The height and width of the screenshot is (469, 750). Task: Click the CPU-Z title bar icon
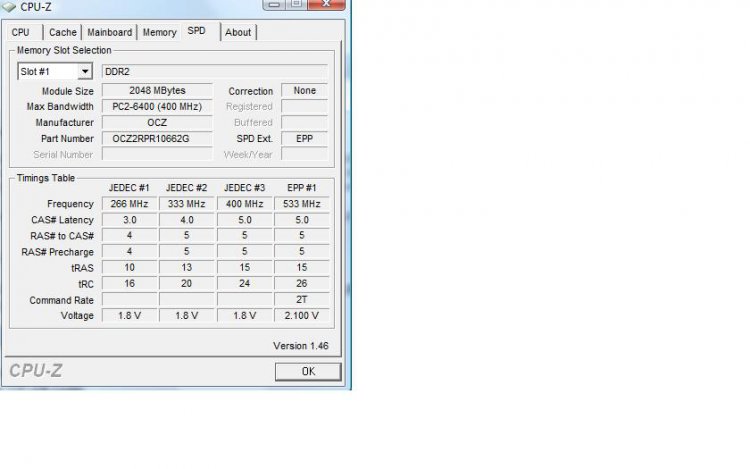click(10, 7)
